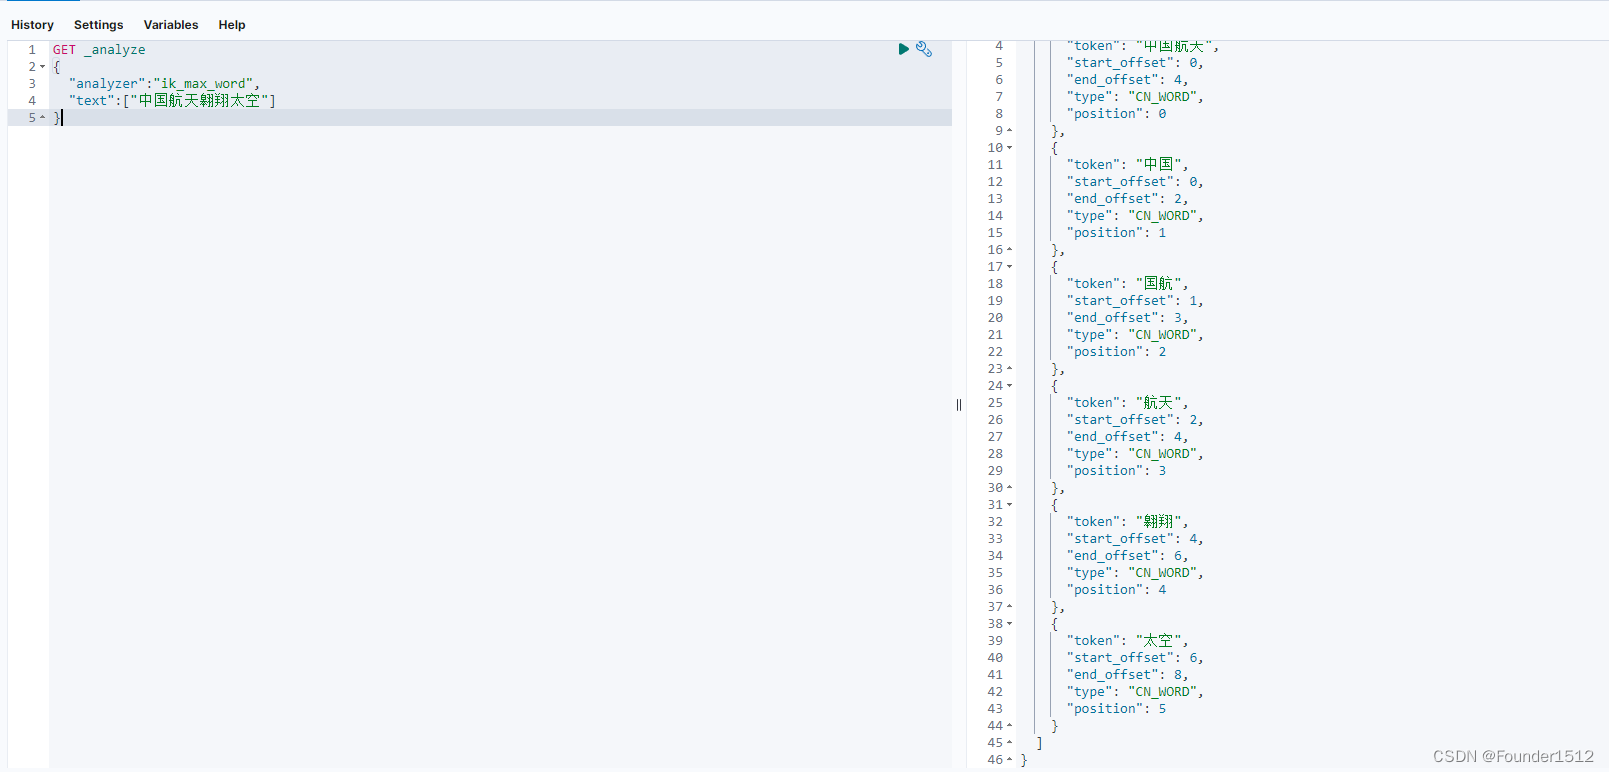The image size is (1609, 772).
Task: Grab the panel divider handle between editor and output
Action: point(959,405)
